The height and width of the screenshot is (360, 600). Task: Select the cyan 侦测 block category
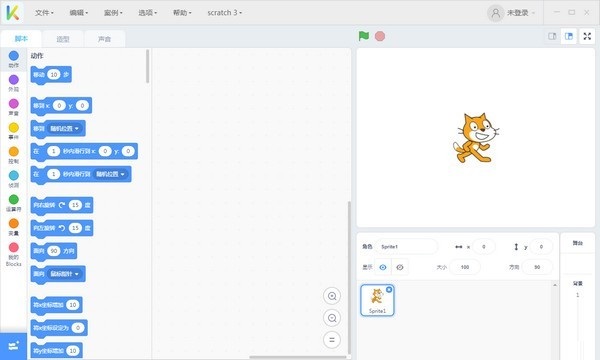click(x=13, y=179)
